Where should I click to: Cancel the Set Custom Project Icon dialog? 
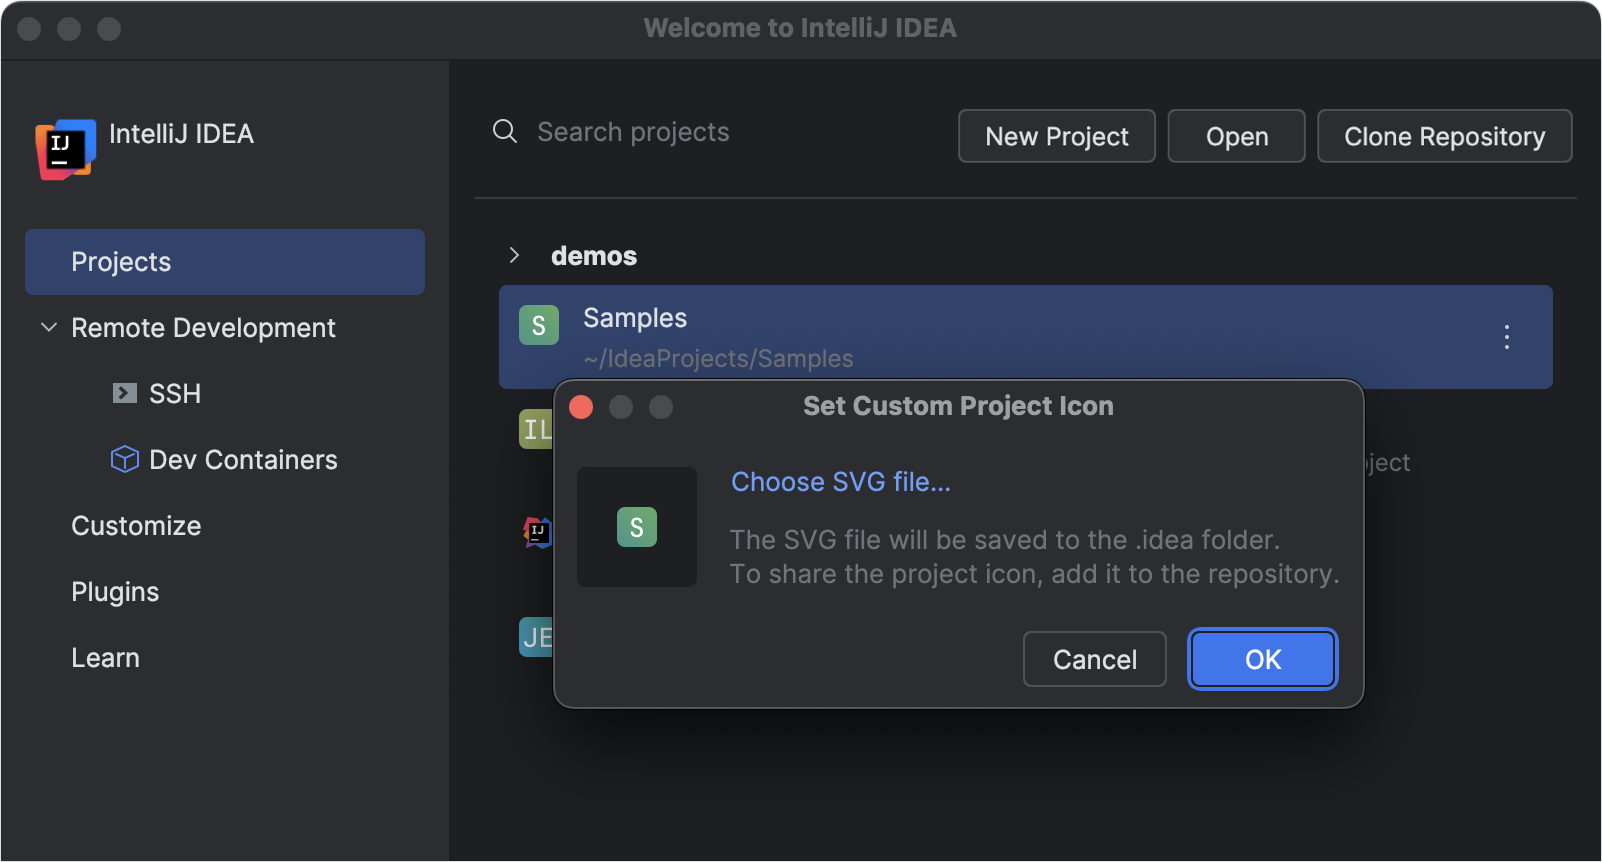click(x=1094, y=659)
